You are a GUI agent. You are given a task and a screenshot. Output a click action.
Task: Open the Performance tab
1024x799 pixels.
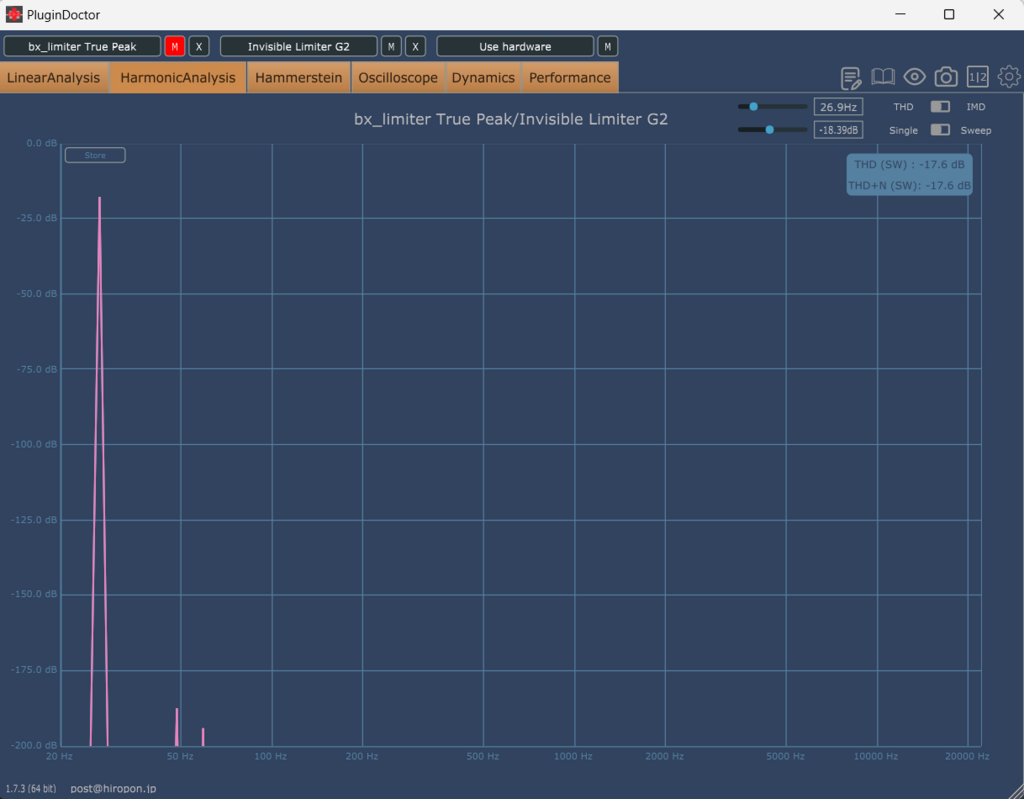click(x=569, y=78)
